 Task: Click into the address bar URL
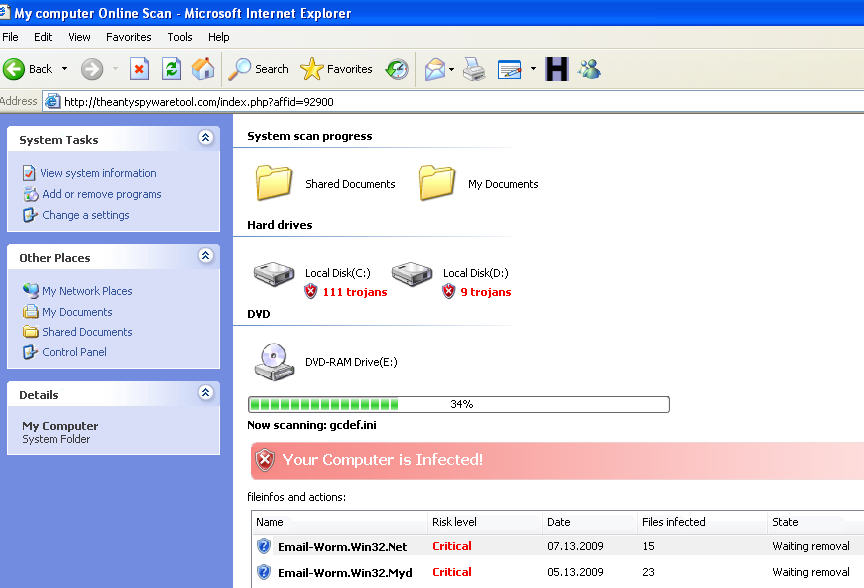click(198, 102)
